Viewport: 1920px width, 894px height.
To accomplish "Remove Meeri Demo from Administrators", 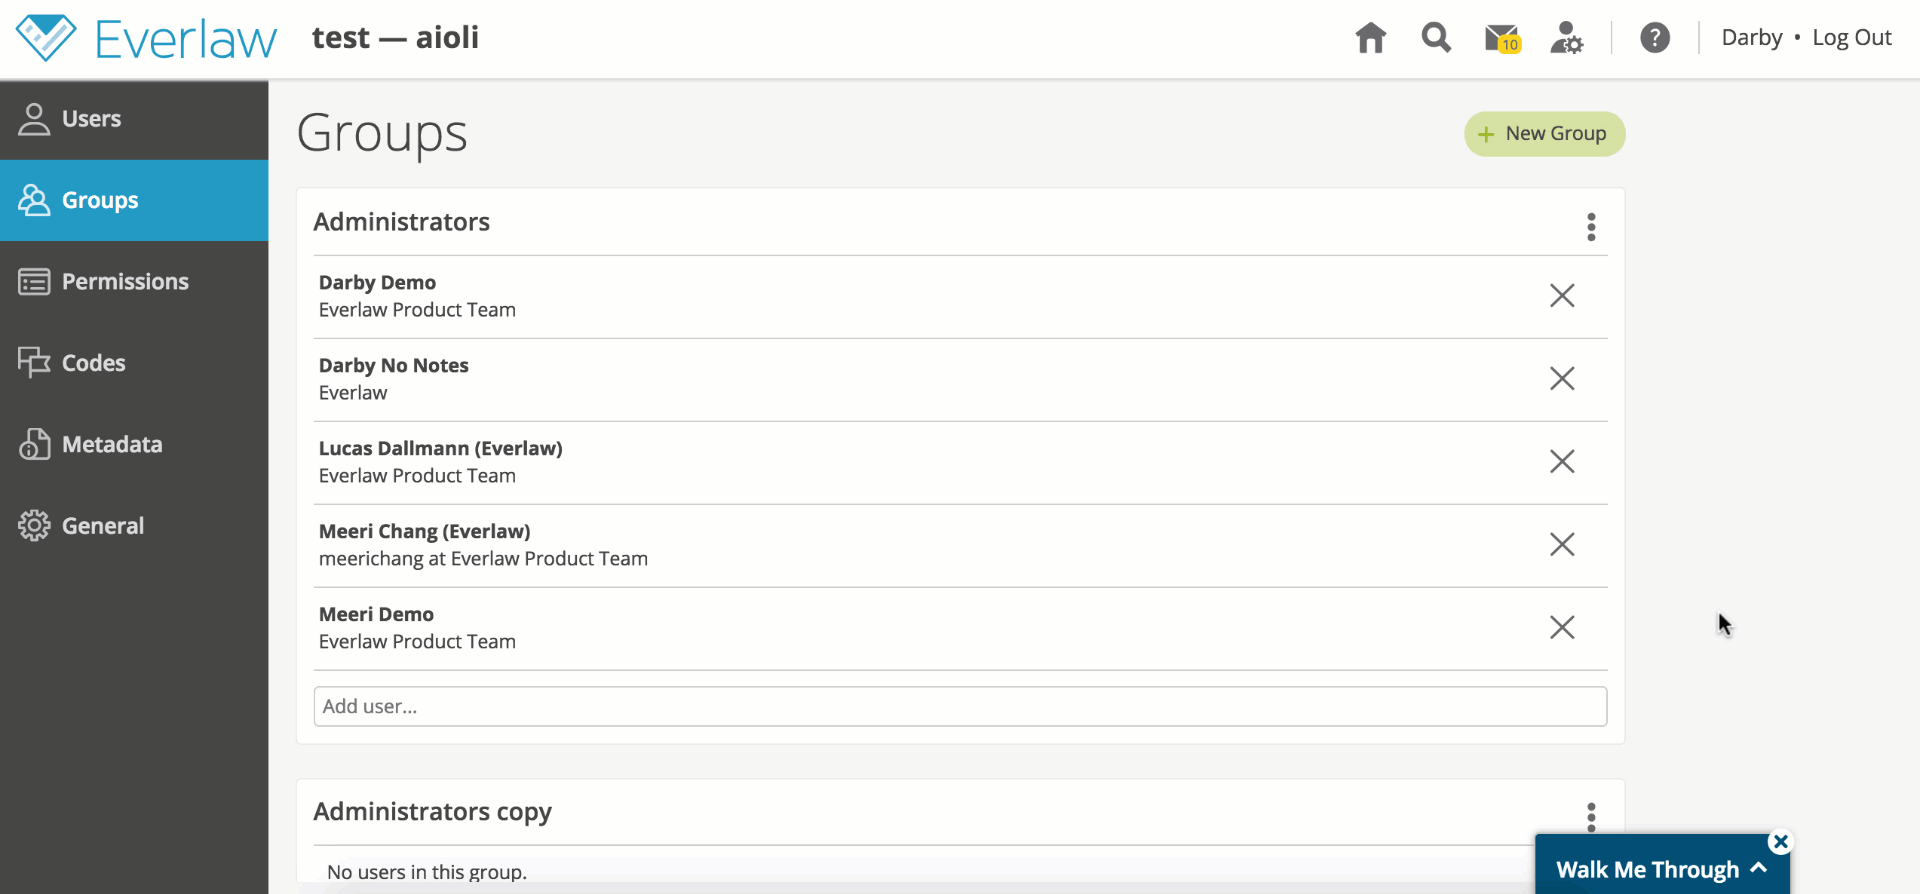I will [x=1562, y=628].
